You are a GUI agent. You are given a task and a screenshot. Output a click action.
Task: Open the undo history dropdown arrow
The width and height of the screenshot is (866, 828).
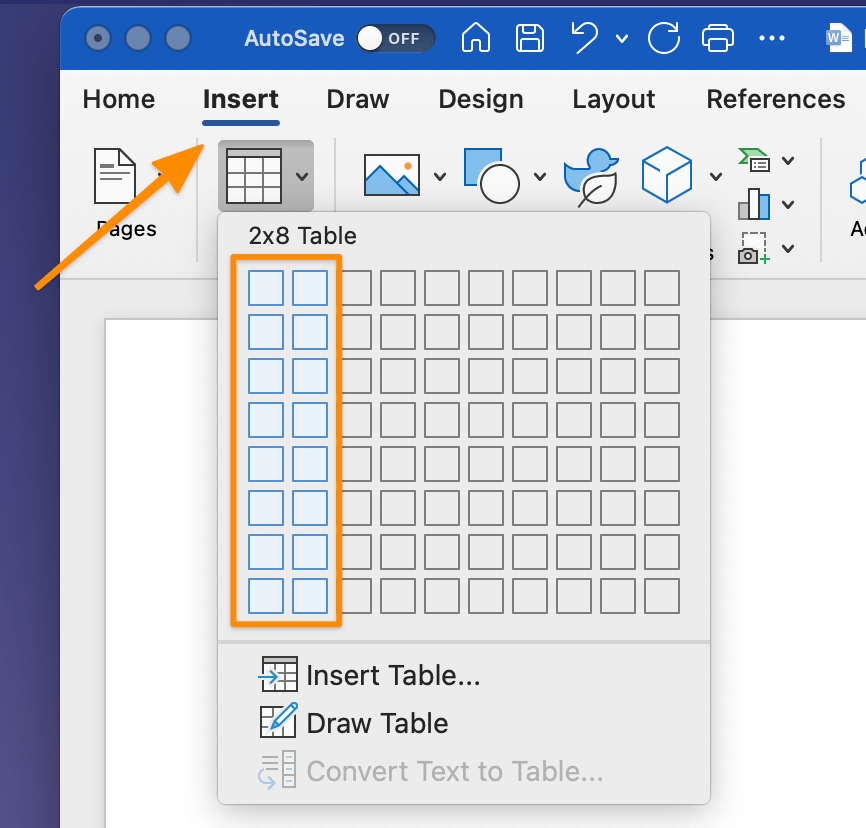(622, 39)
